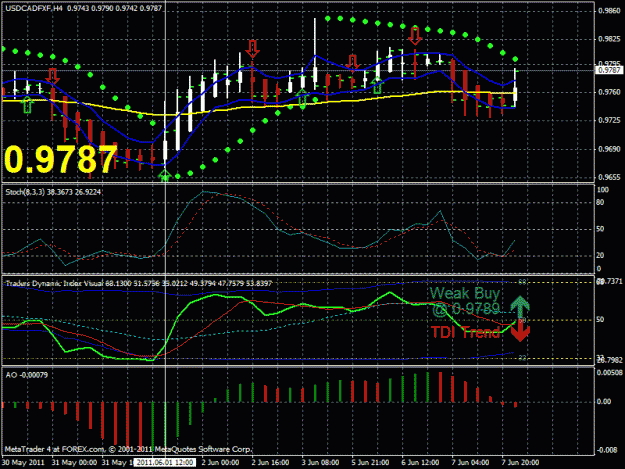Click the 0.9860 price axis label
The width and height of the screenshot is (625, 469).
click(x=609, y=11)
